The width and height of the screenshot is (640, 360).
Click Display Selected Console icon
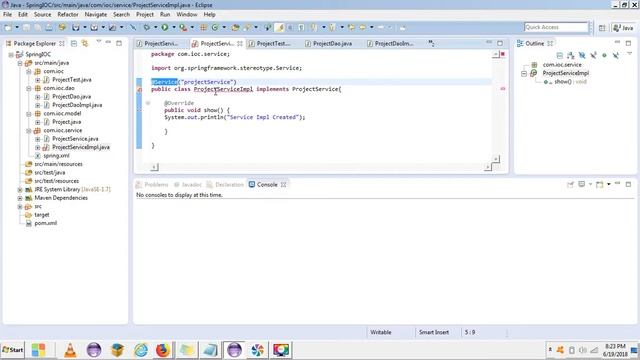click(x=582, y=184)
